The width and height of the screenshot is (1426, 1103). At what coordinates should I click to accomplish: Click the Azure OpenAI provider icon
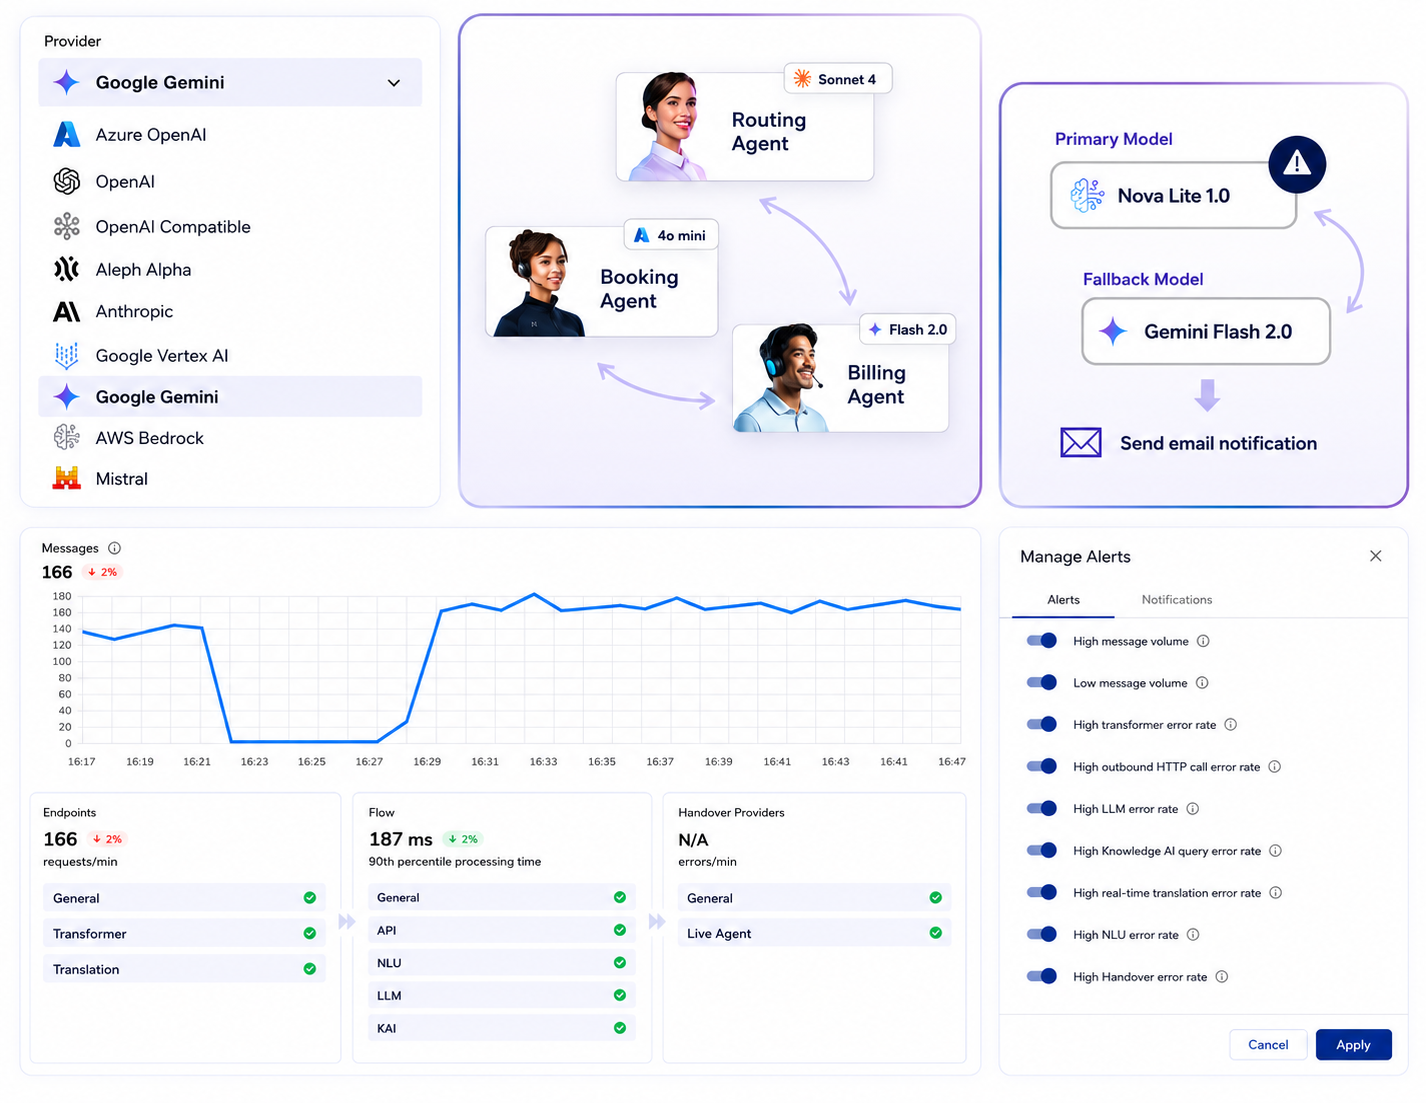67,134
